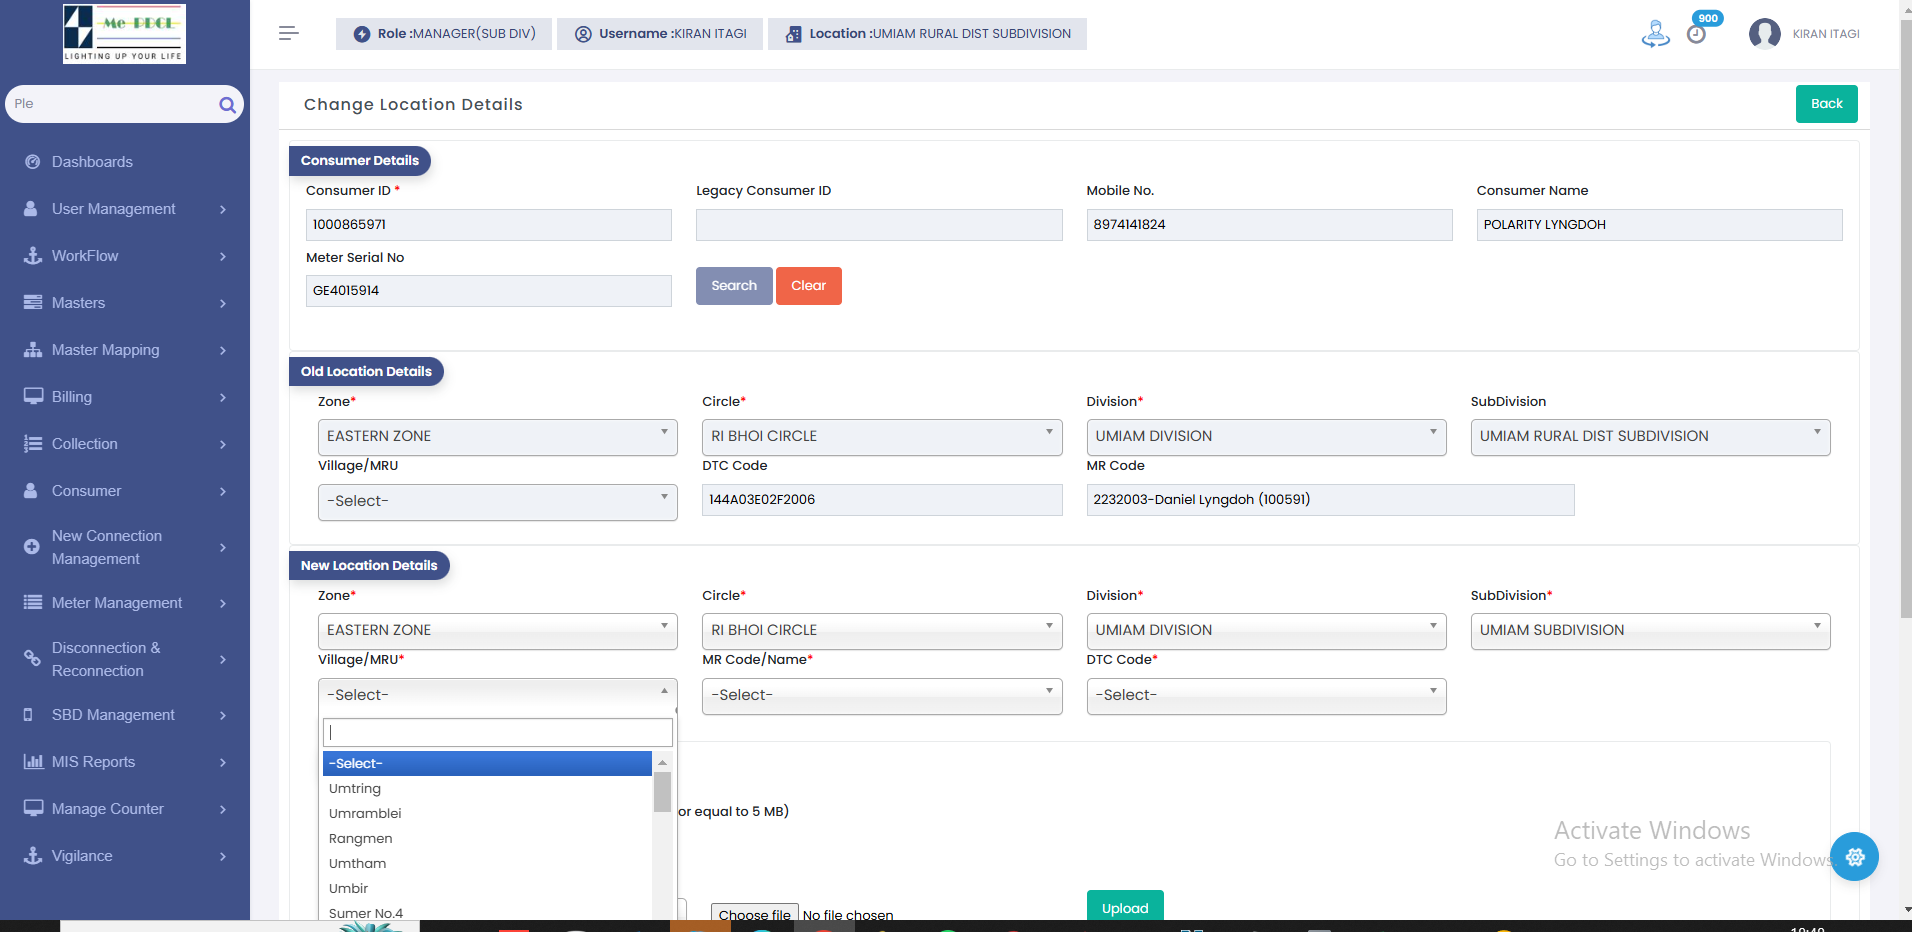Open New Location SubDivision dropdown showing UMIAM SUBDIVISION
This screenshot has height=932, width=1912.
pos(1650,631)
